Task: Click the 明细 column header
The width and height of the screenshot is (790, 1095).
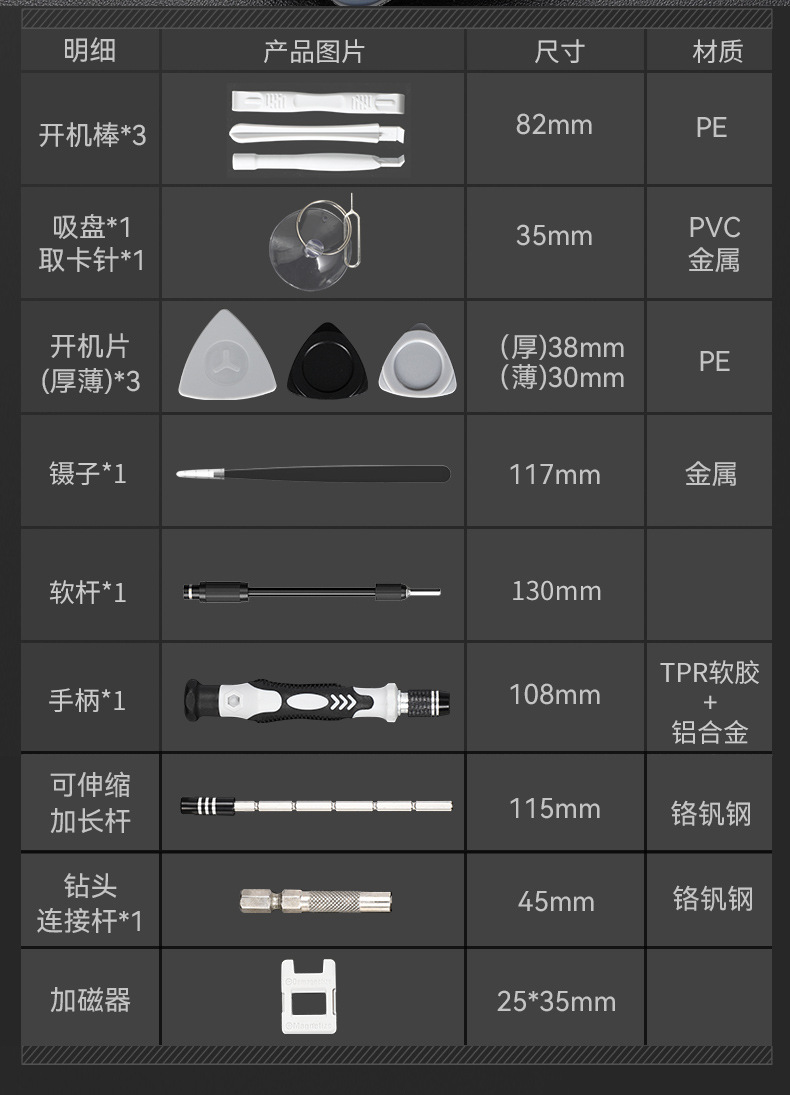Action: click(90, 51)
